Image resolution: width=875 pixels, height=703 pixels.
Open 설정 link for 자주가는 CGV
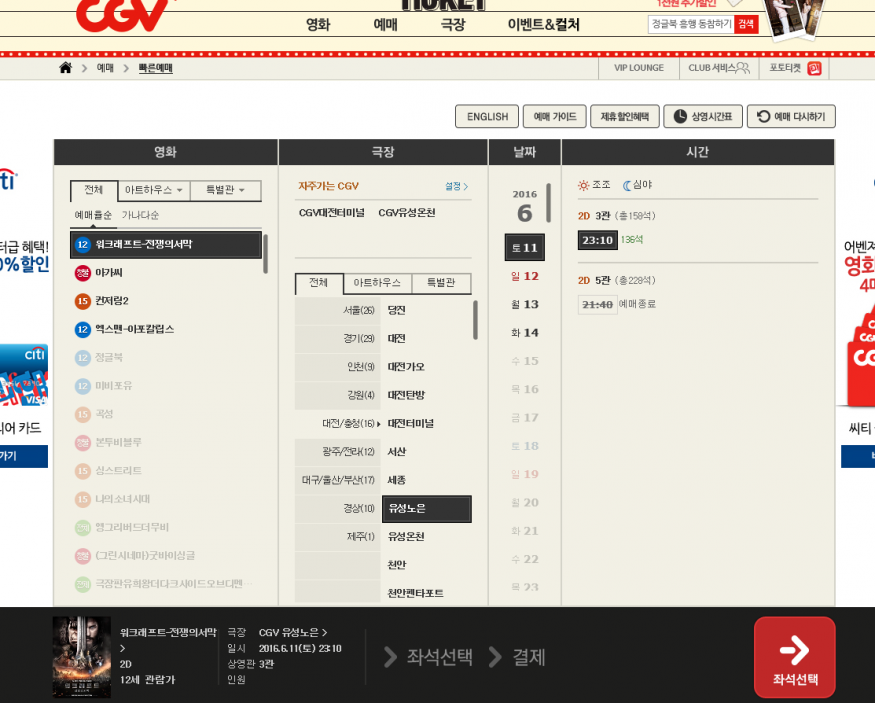tap(456, 186)
